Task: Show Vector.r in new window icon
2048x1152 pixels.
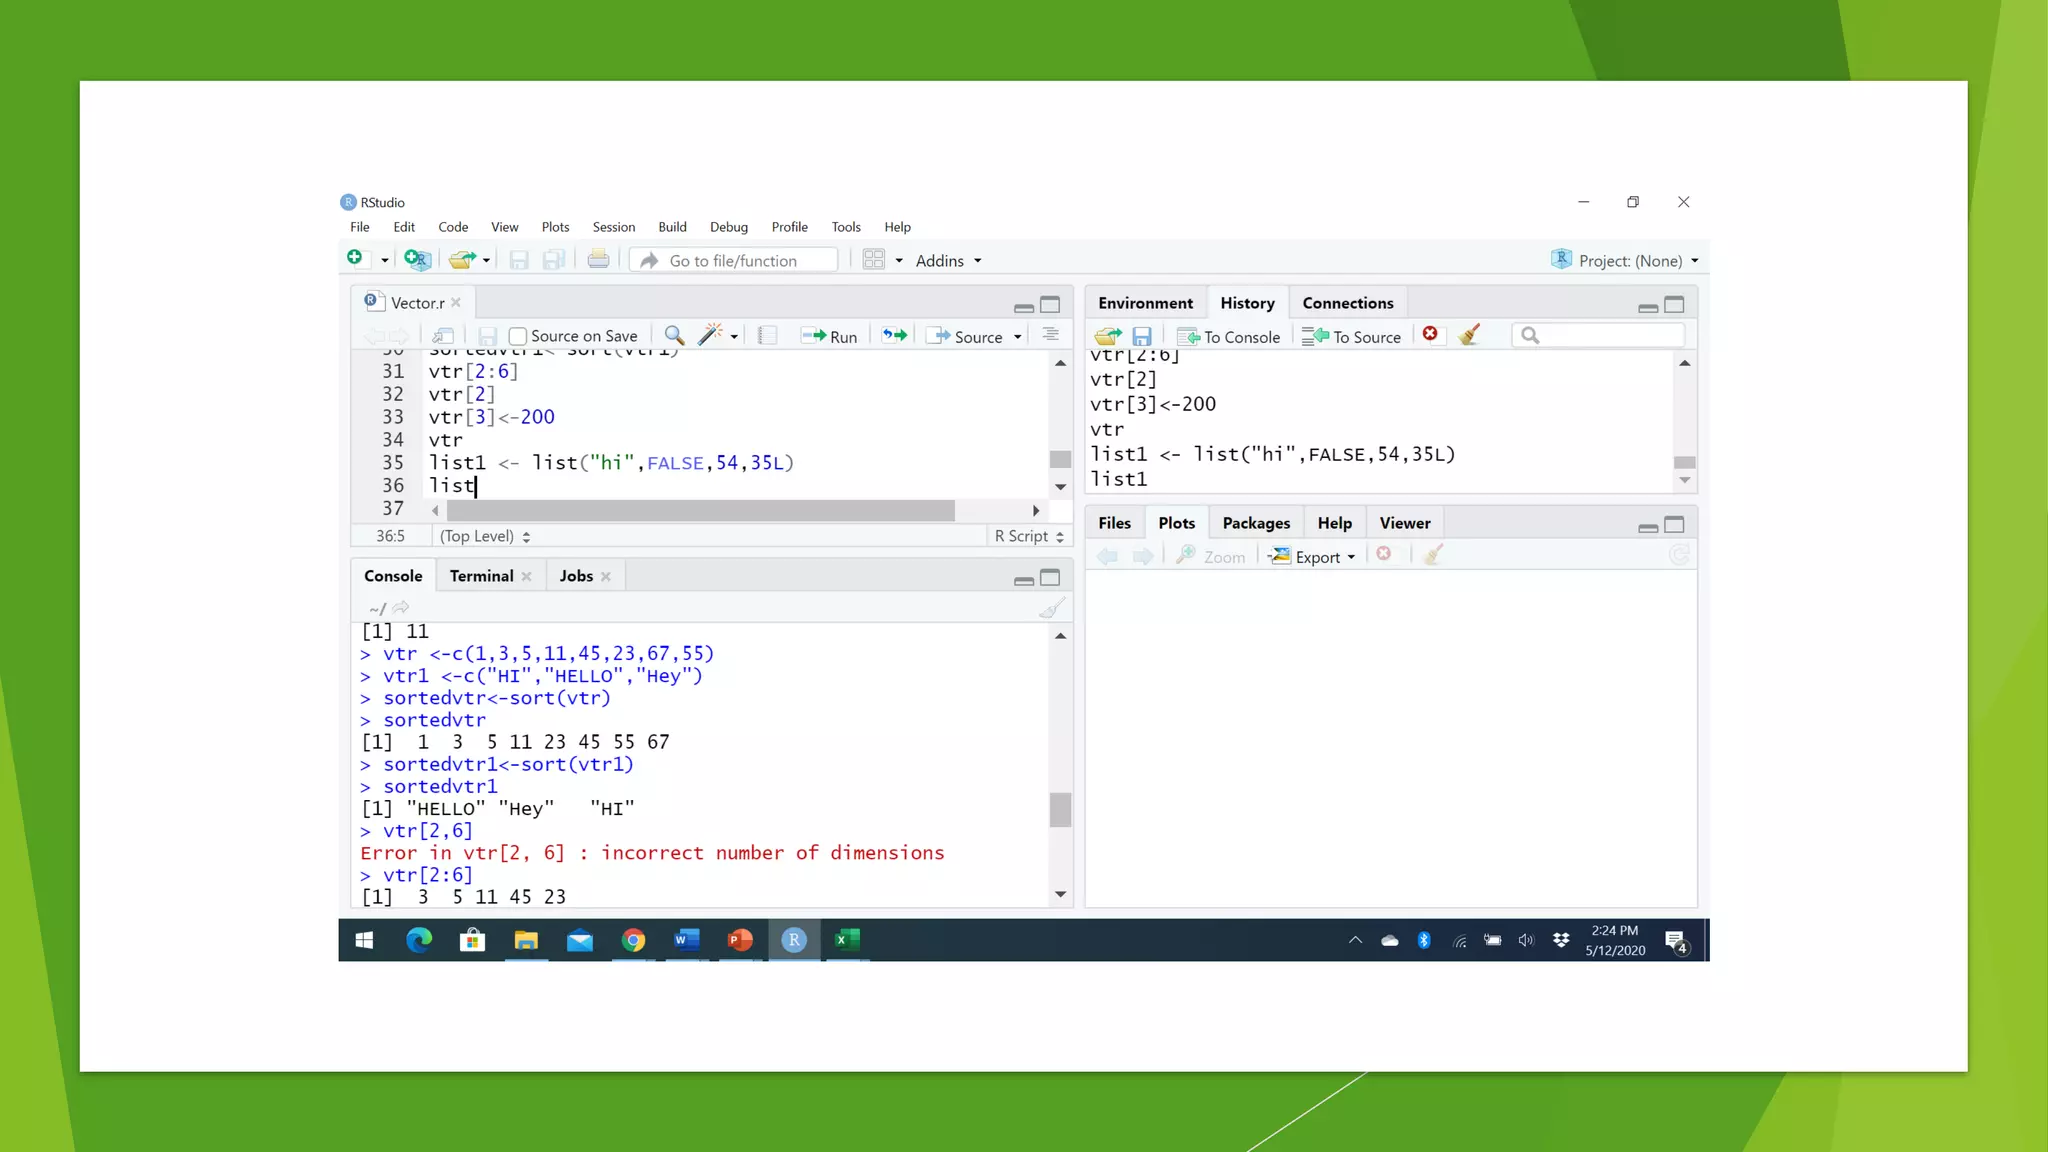Action: (443, 336)
